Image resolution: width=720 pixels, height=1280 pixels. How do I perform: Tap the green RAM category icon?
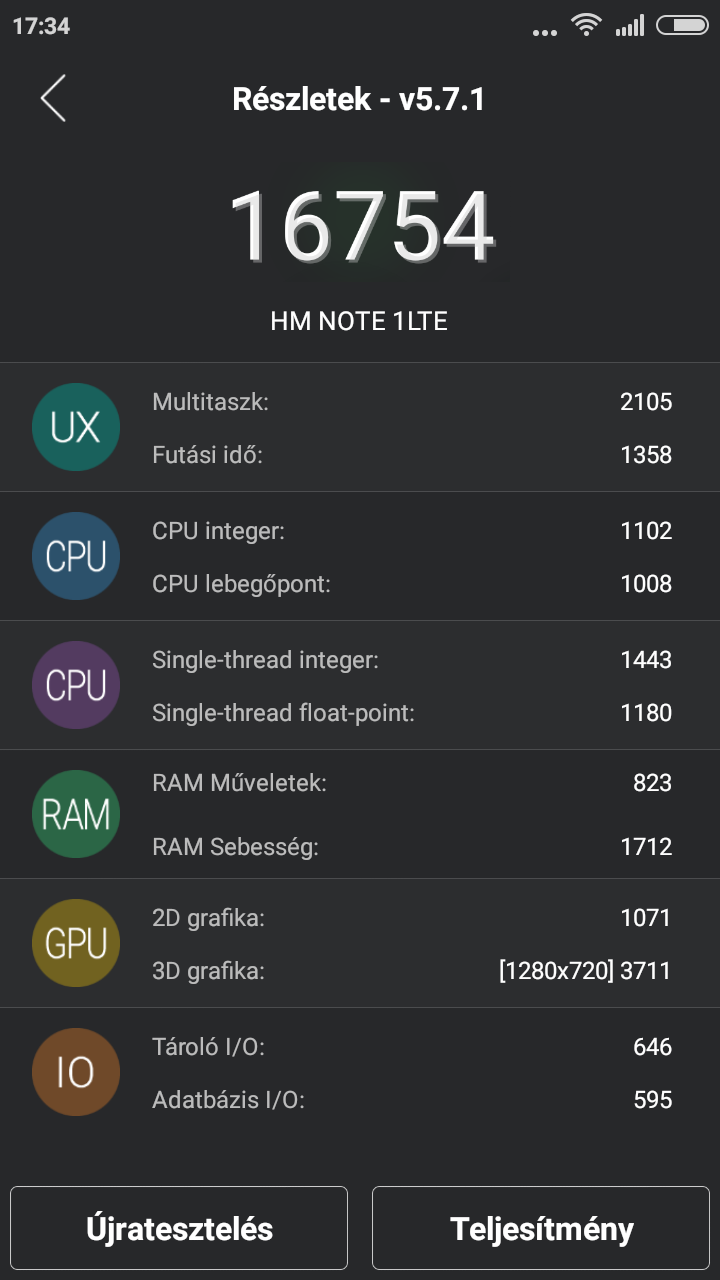76,815
